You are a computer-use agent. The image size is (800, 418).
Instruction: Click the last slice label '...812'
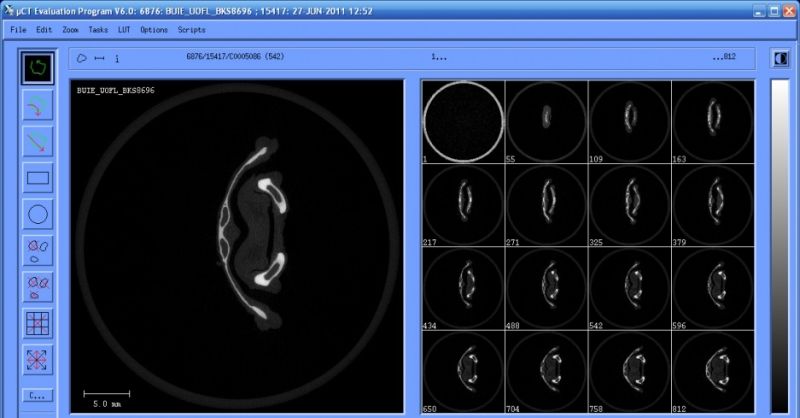click(724, 57)
